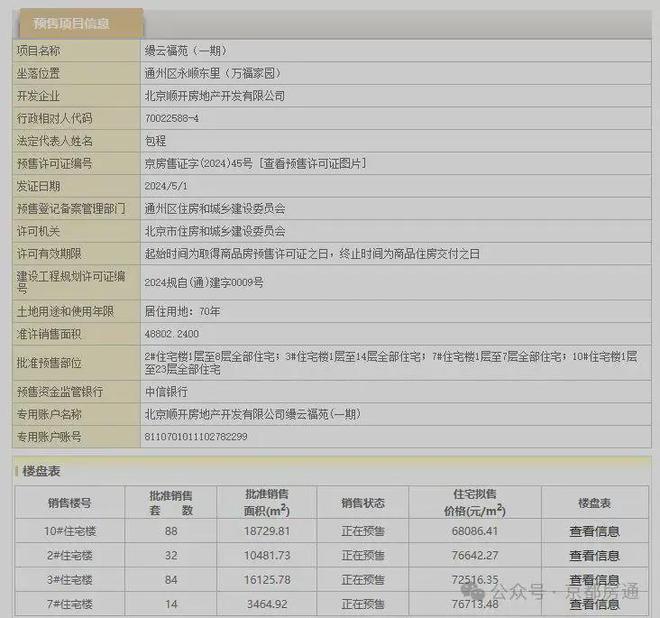Screen dimensions: 660x618
Task: Open 查看信息 for 3#住宅楼
Action: pyautogui.click(x=594, y=580)
